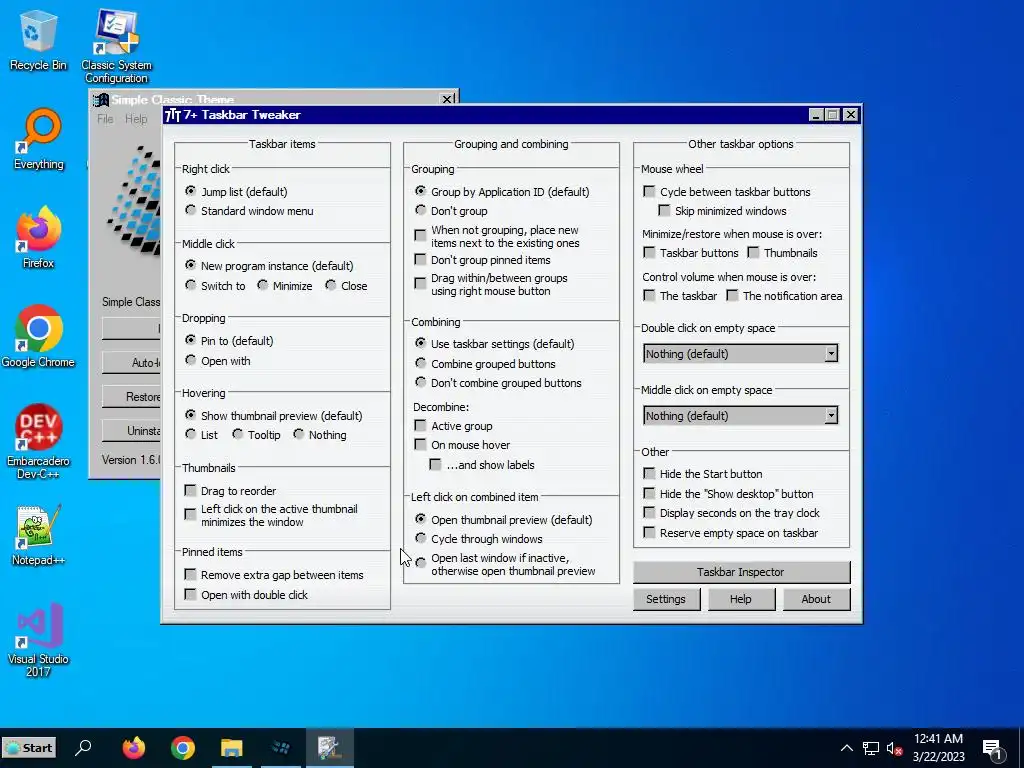This screenshot has height=768, width=1024.
Task: Click the muted volume tray icon
Action: pyautogui.click(x=894, y=748)
